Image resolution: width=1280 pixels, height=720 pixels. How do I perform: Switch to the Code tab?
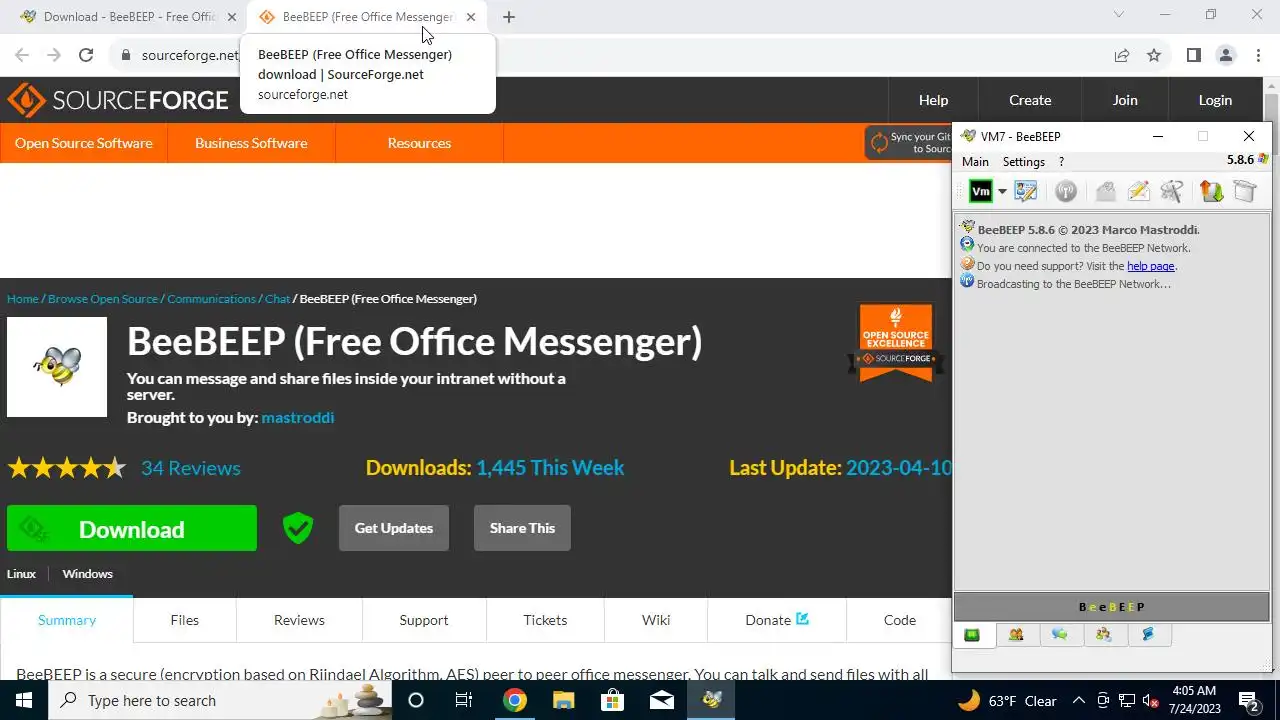[900, 620]
